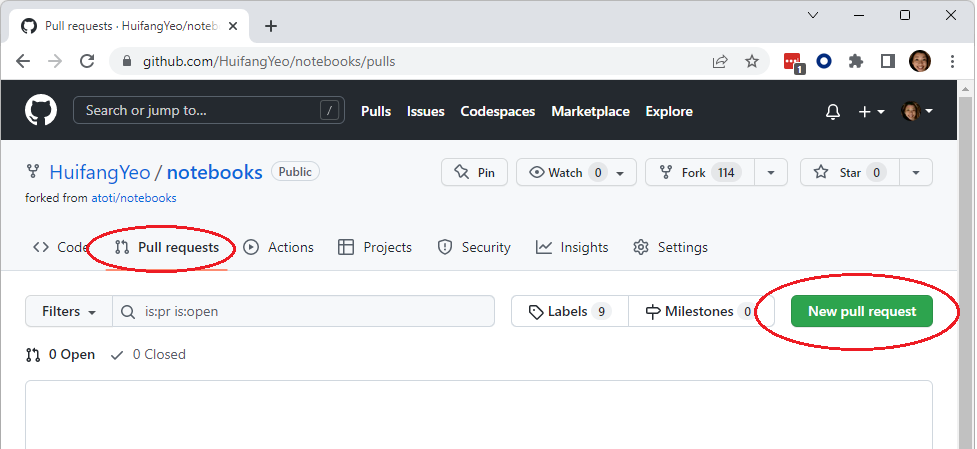Click the site lock icon
The width and height of the screenshot is (977, 449).
click(126, 62)
